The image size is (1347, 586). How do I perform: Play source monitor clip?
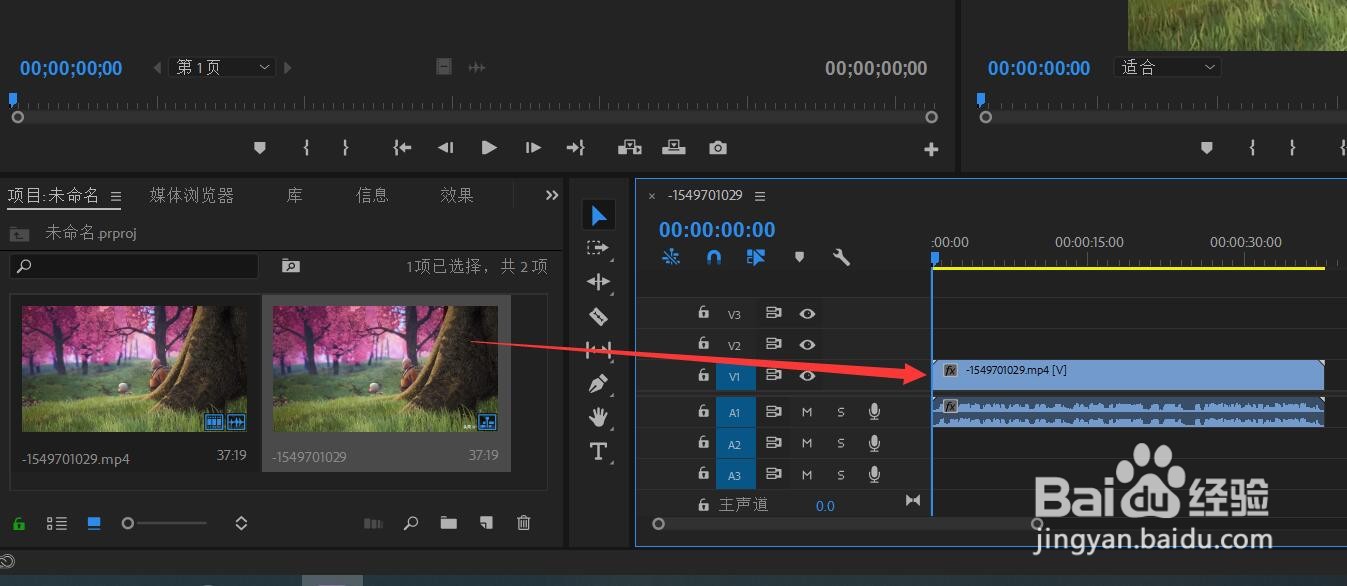[x=489, y=148]
